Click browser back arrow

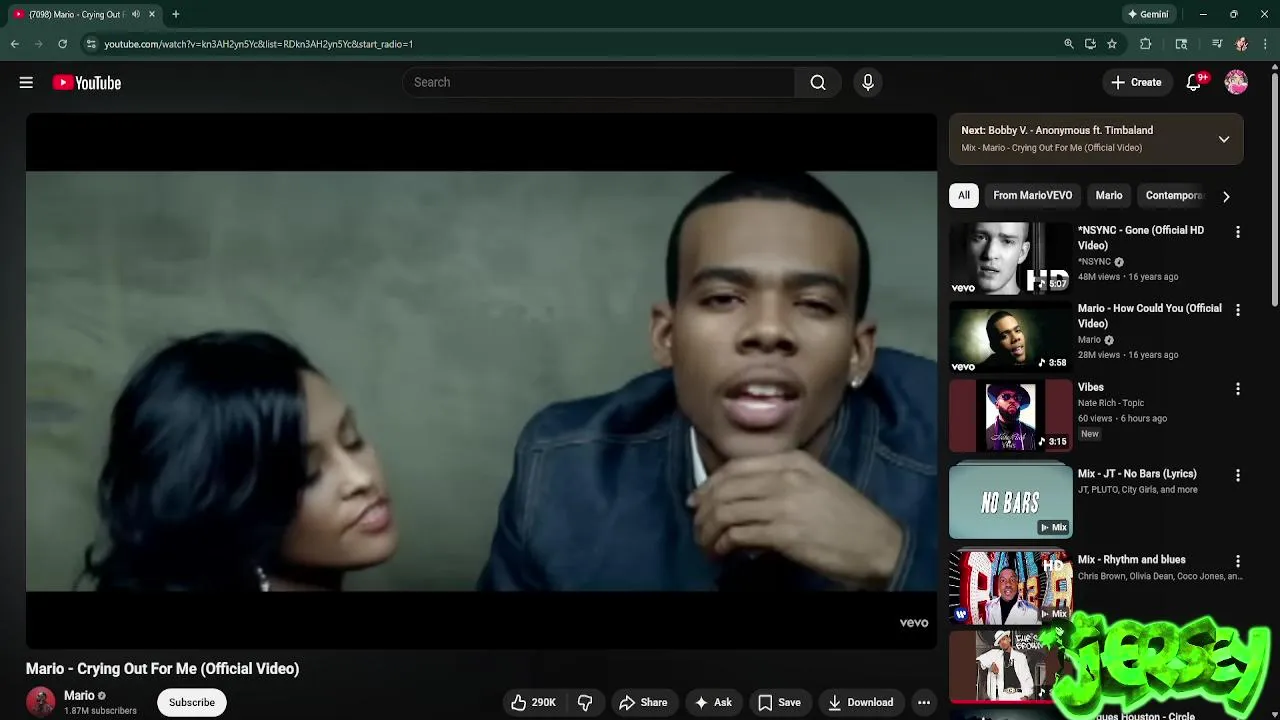pos(15,44)
